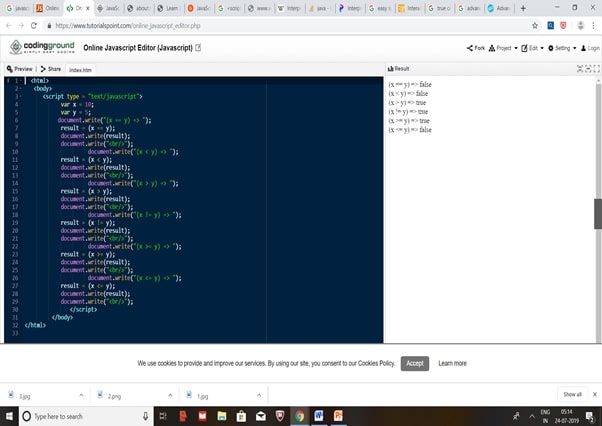Image resolution: width=602 pixels, height=426 pixels.
Task: Share the code snippet
Action: coord(51,69)
